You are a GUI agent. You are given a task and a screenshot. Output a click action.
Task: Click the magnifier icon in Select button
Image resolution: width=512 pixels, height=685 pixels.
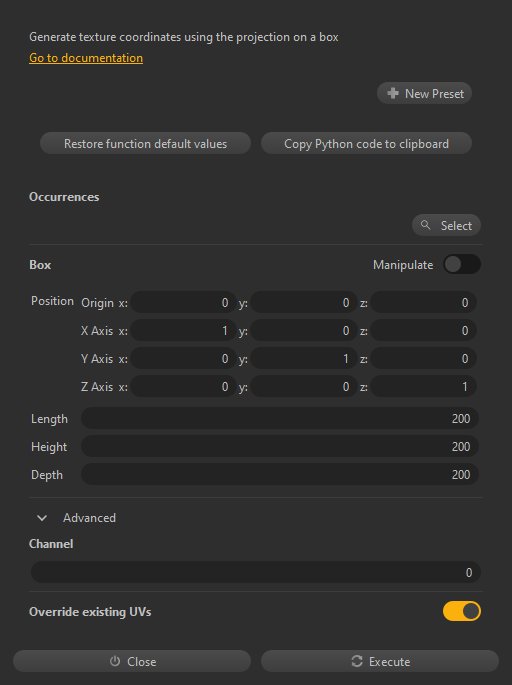(x=425, y=225)
